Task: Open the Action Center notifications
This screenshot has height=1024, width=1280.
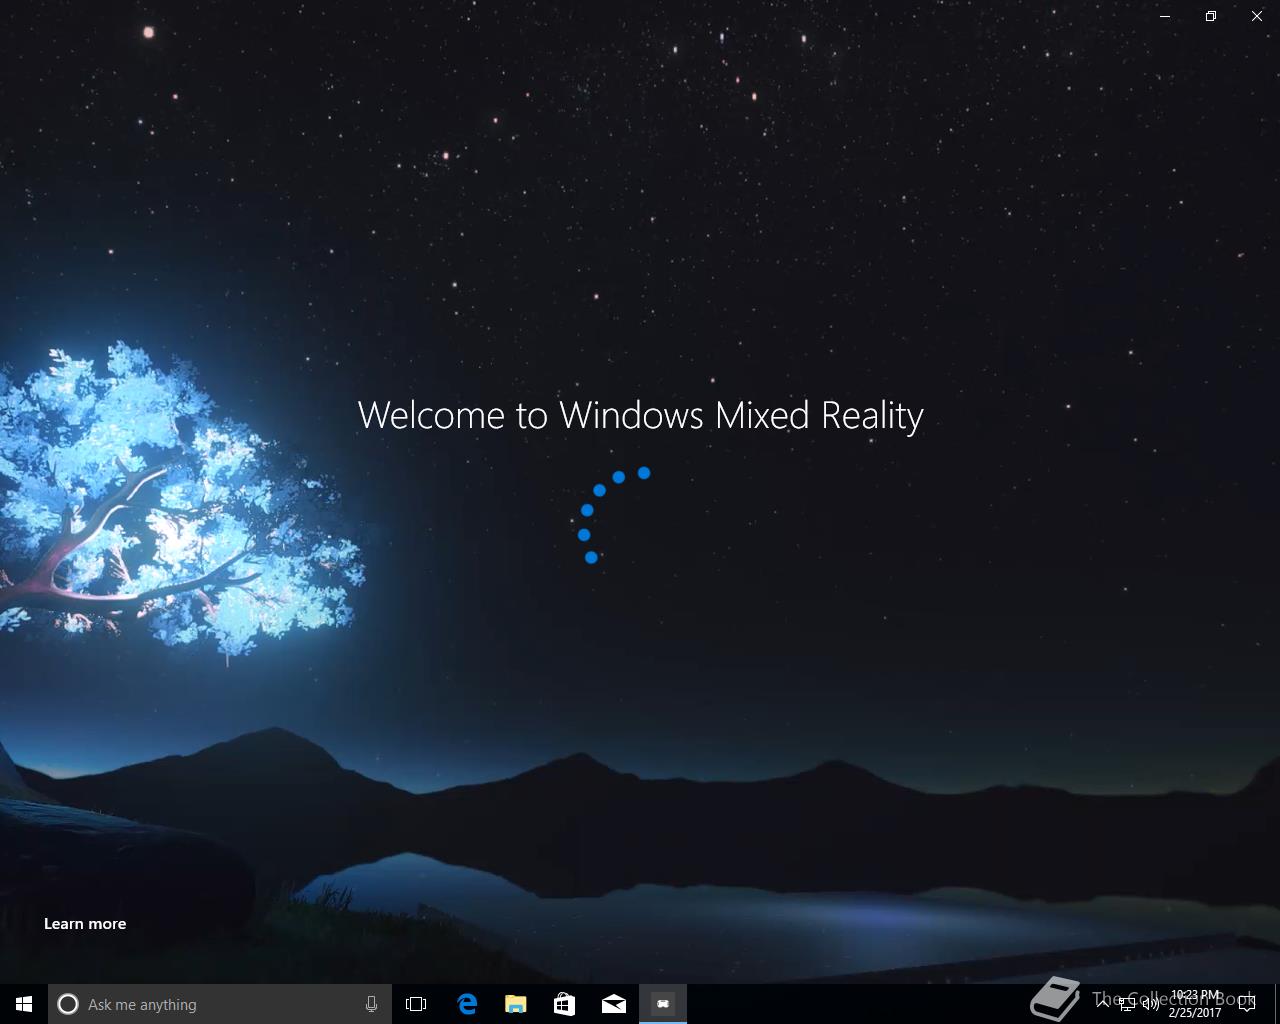Action: [x=1247, y=1004]
